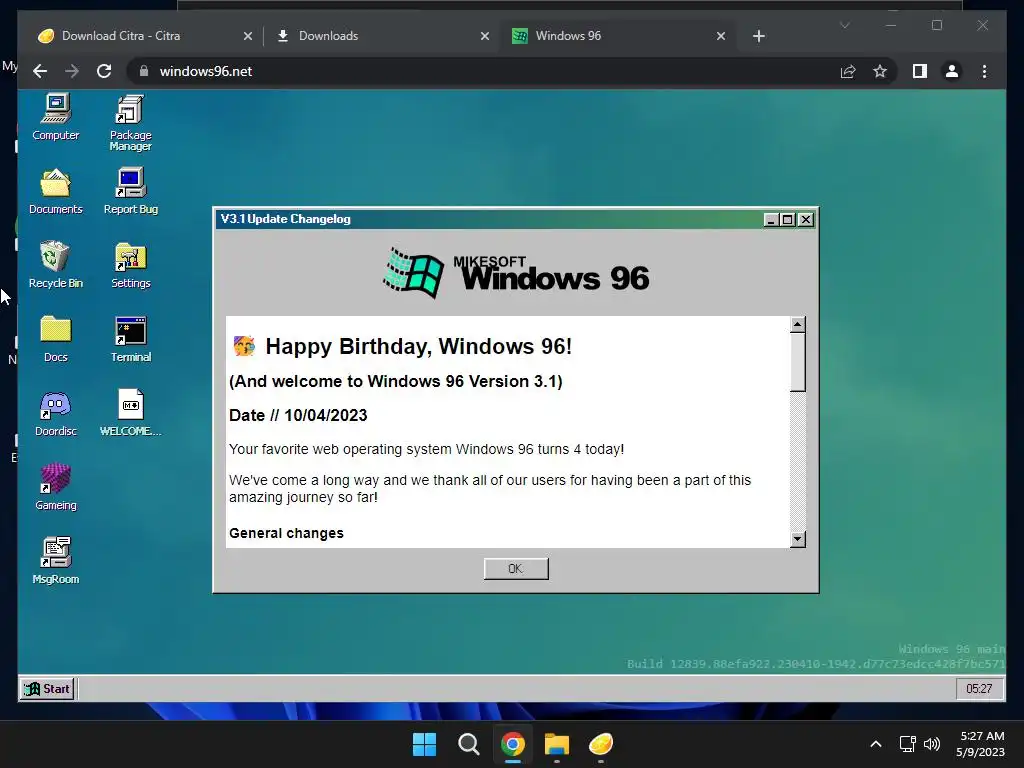Click the Windows 96 Start button

[47, 688]
